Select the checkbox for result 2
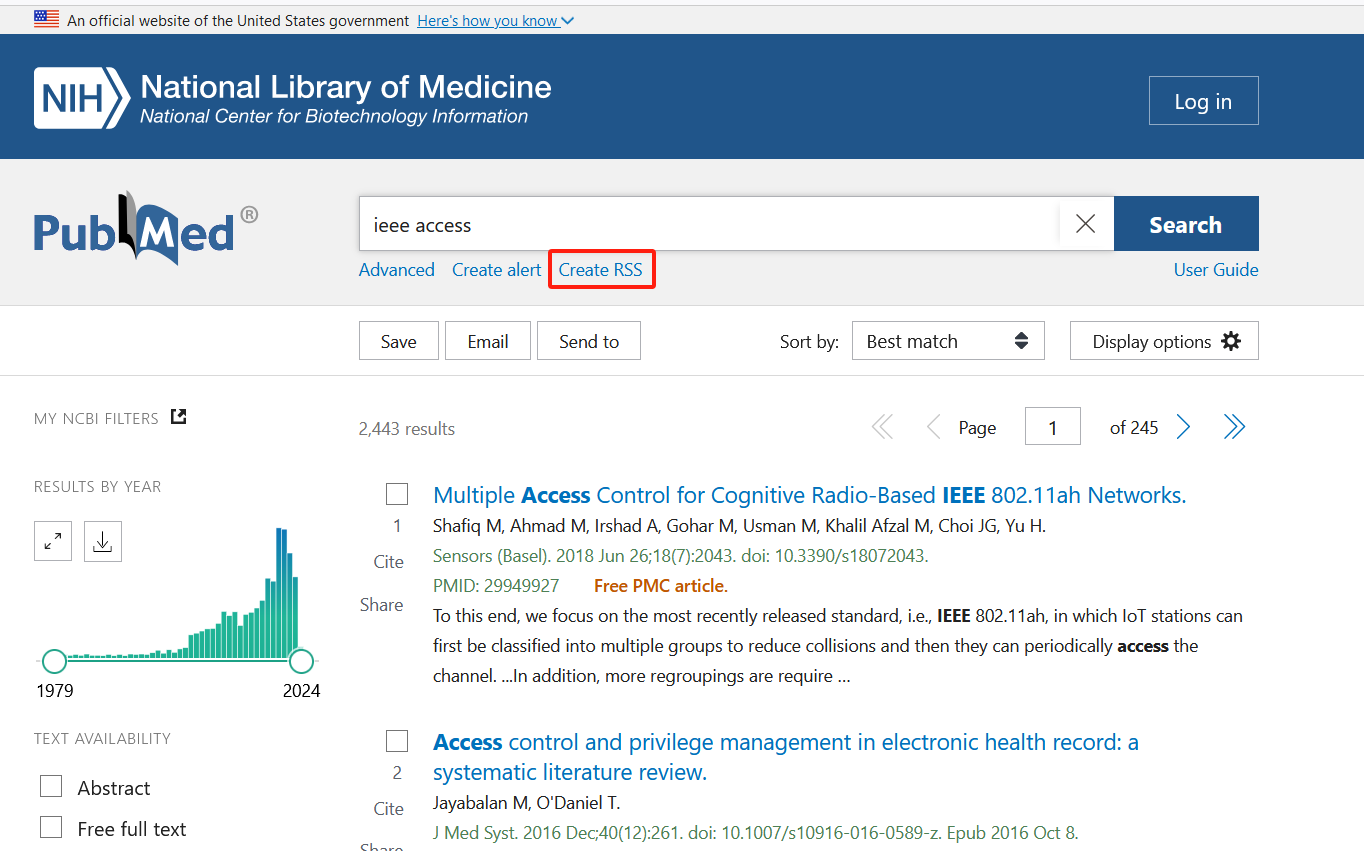1364x851 pixels. click(x=397, y=741)
